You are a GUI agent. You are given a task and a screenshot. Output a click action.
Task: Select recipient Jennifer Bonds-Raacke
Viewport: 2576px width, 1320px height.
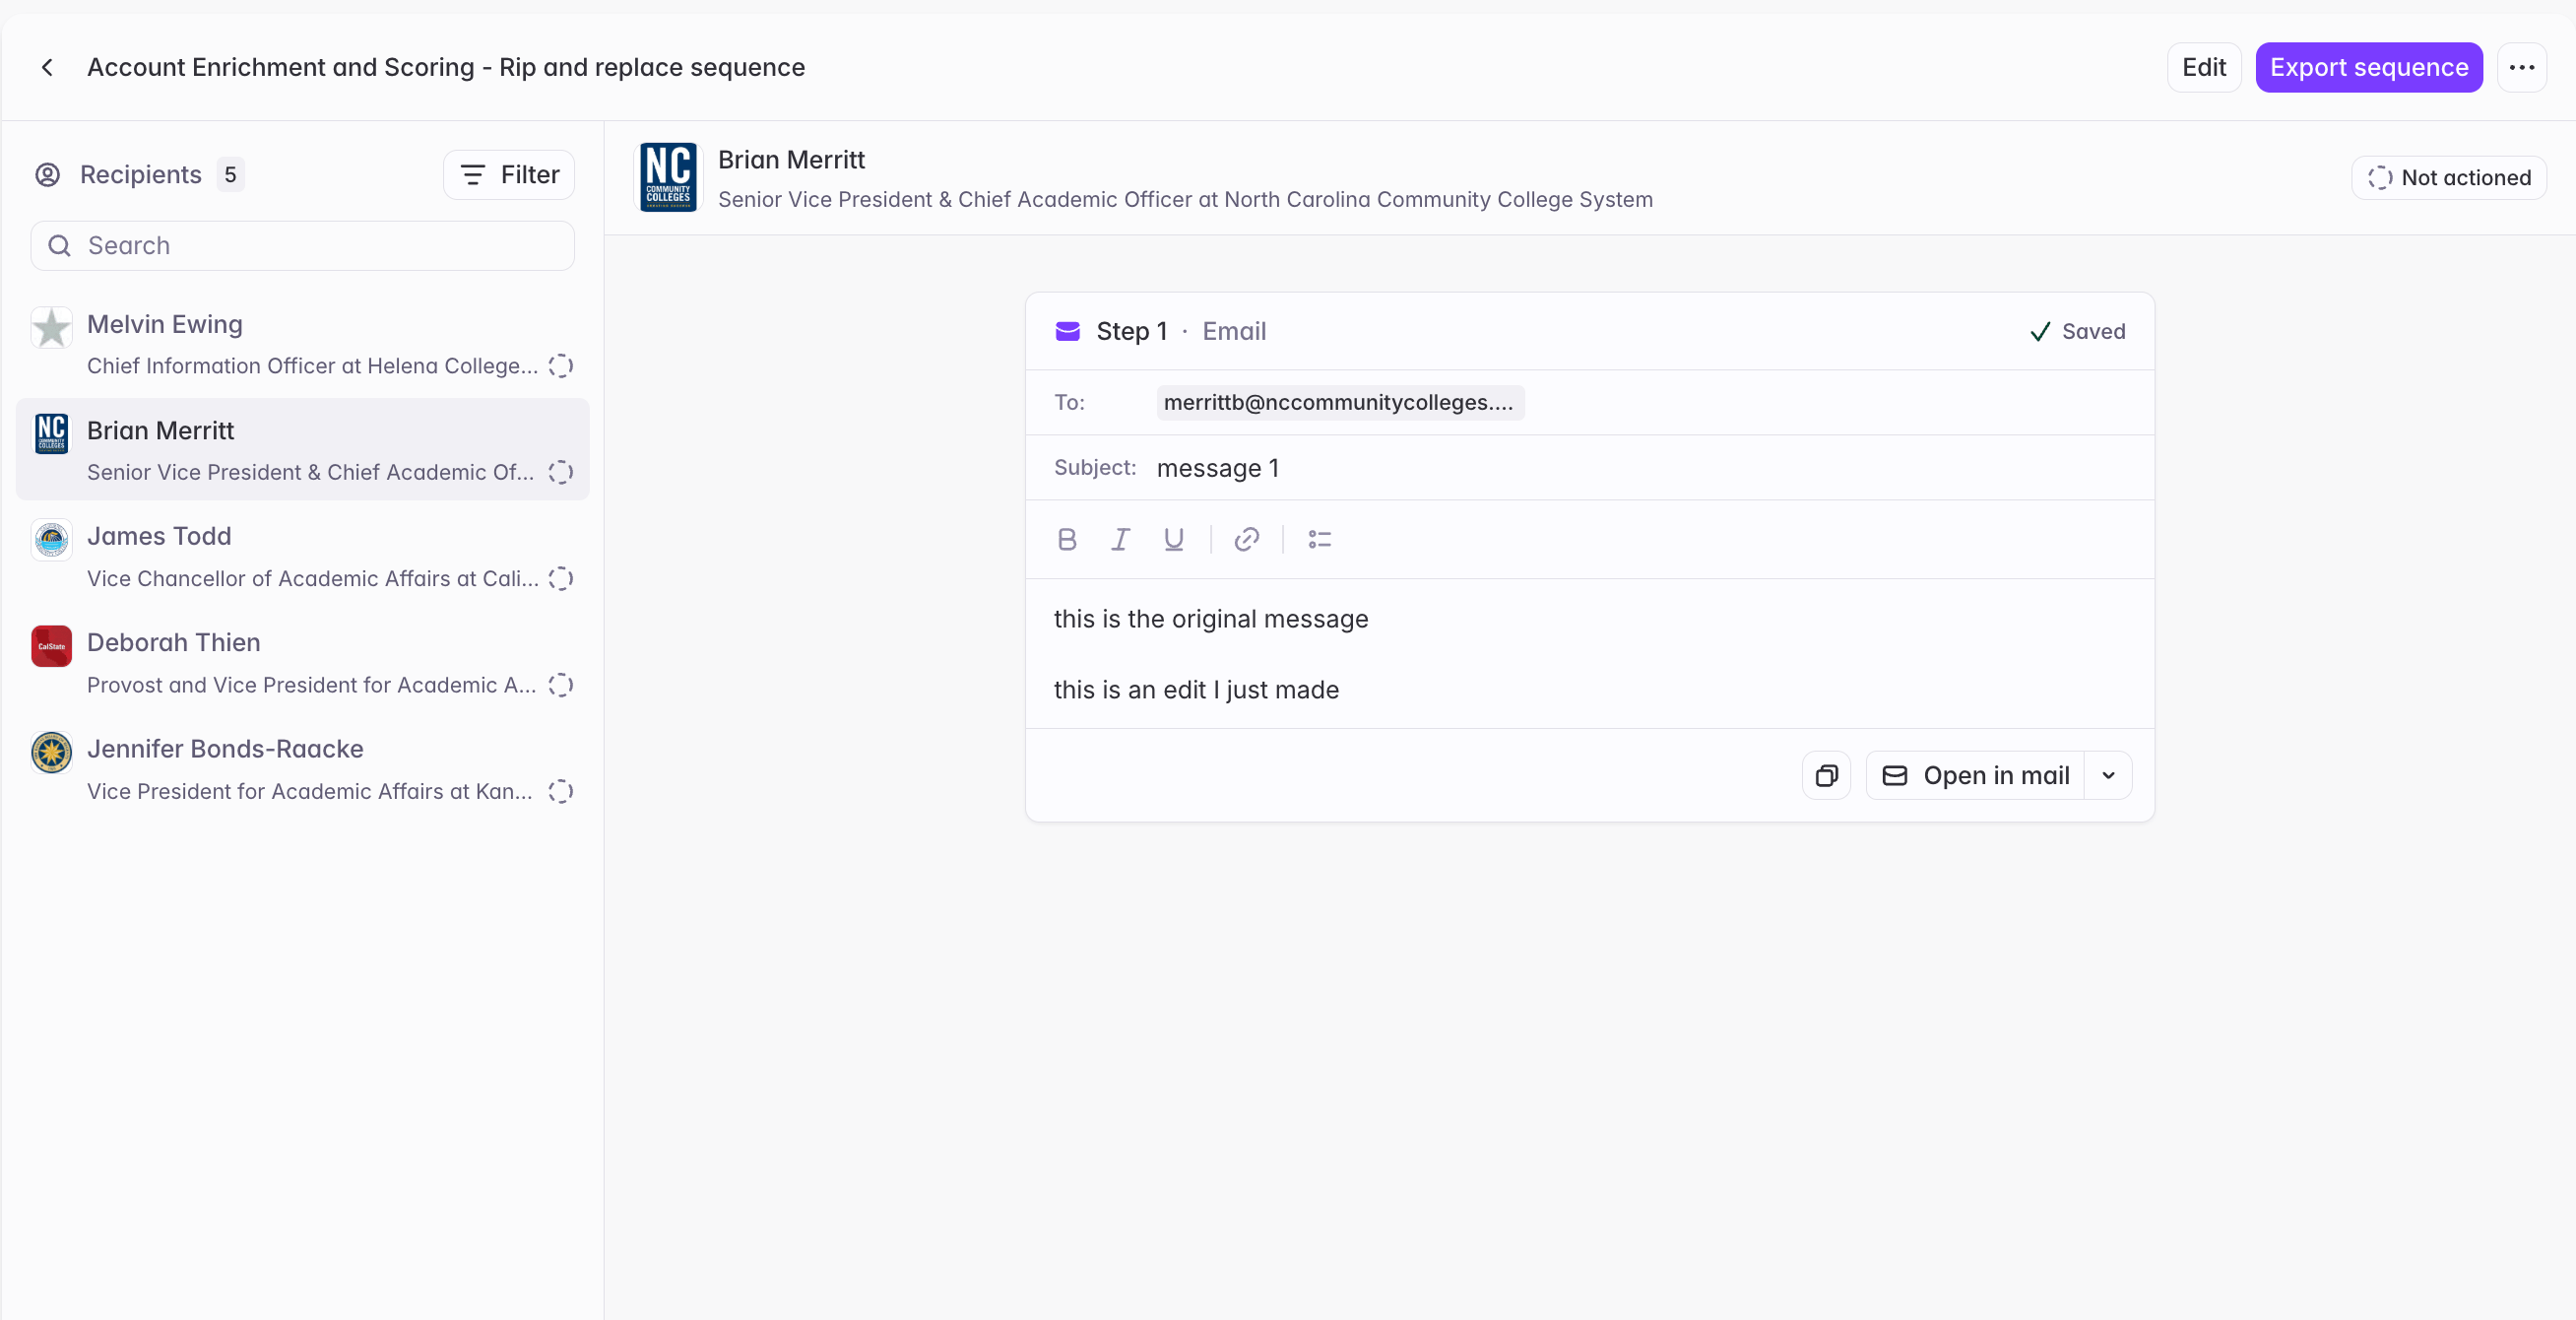point(302,769)
